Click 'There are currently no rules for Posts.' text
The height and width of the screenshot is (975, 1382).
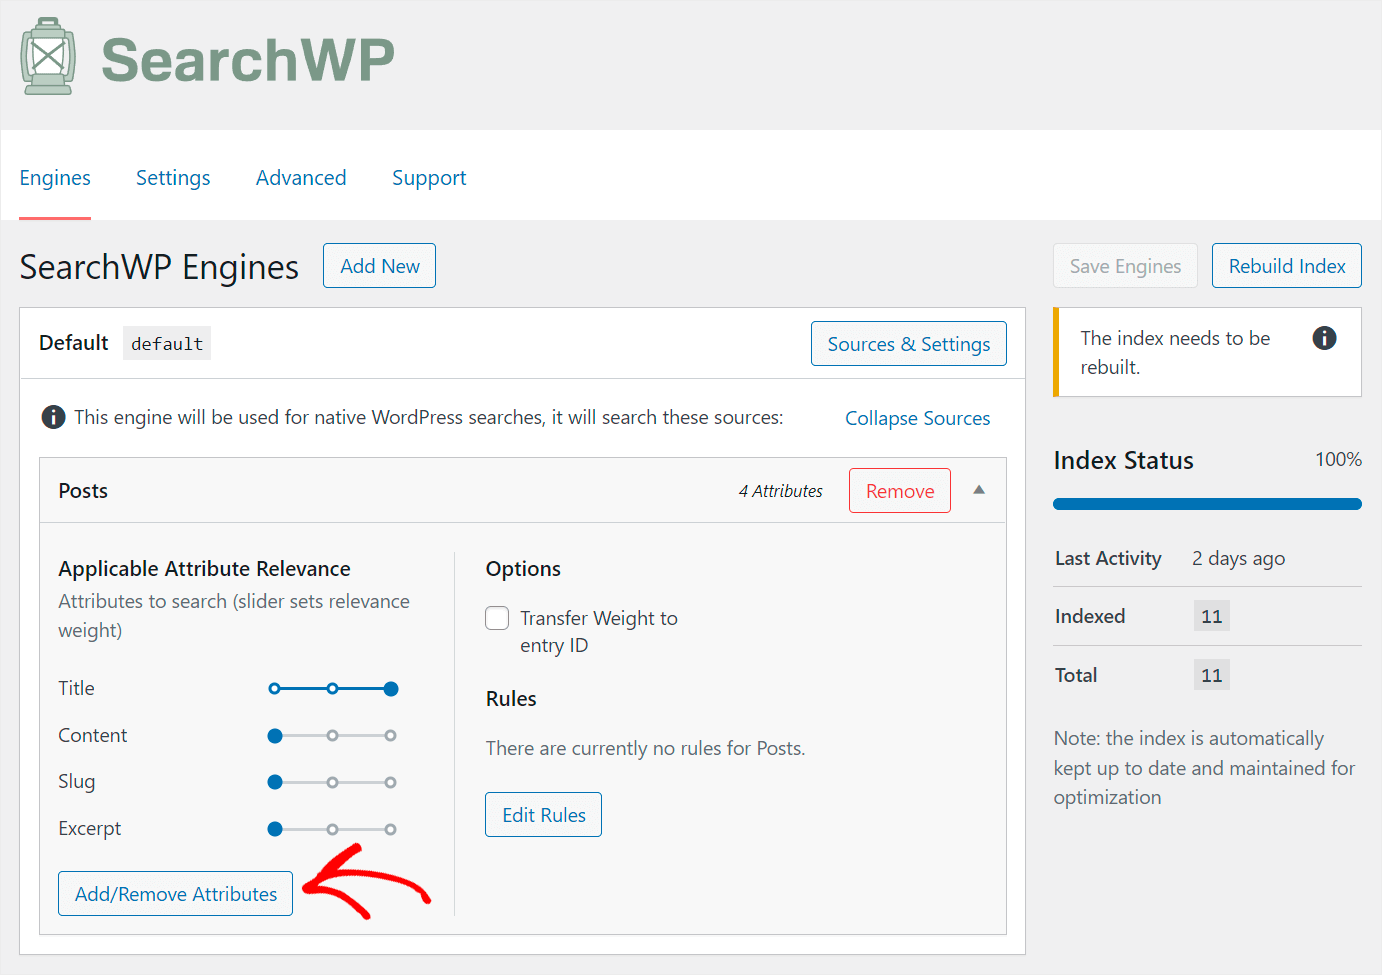[x=645, y=748]
